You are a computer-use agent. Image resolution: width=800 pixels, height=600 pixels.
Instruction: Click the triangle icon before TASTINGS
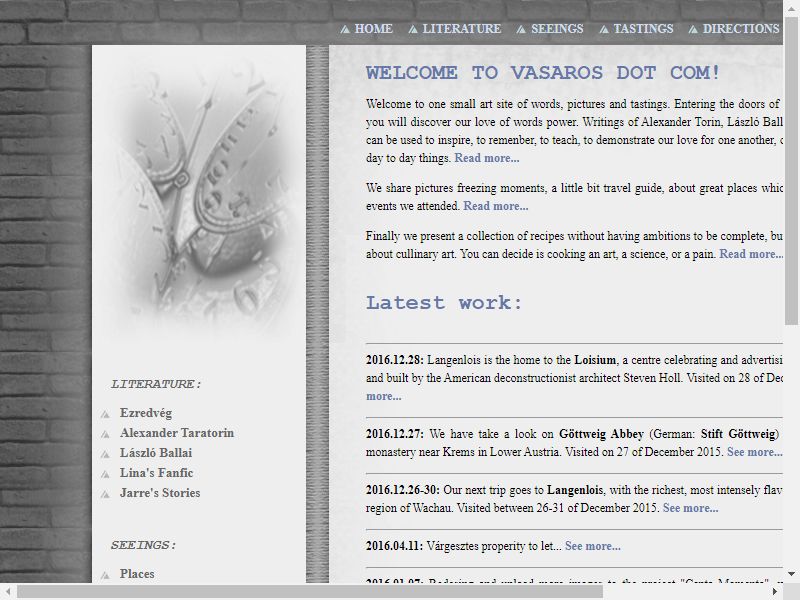pos(604,30)
